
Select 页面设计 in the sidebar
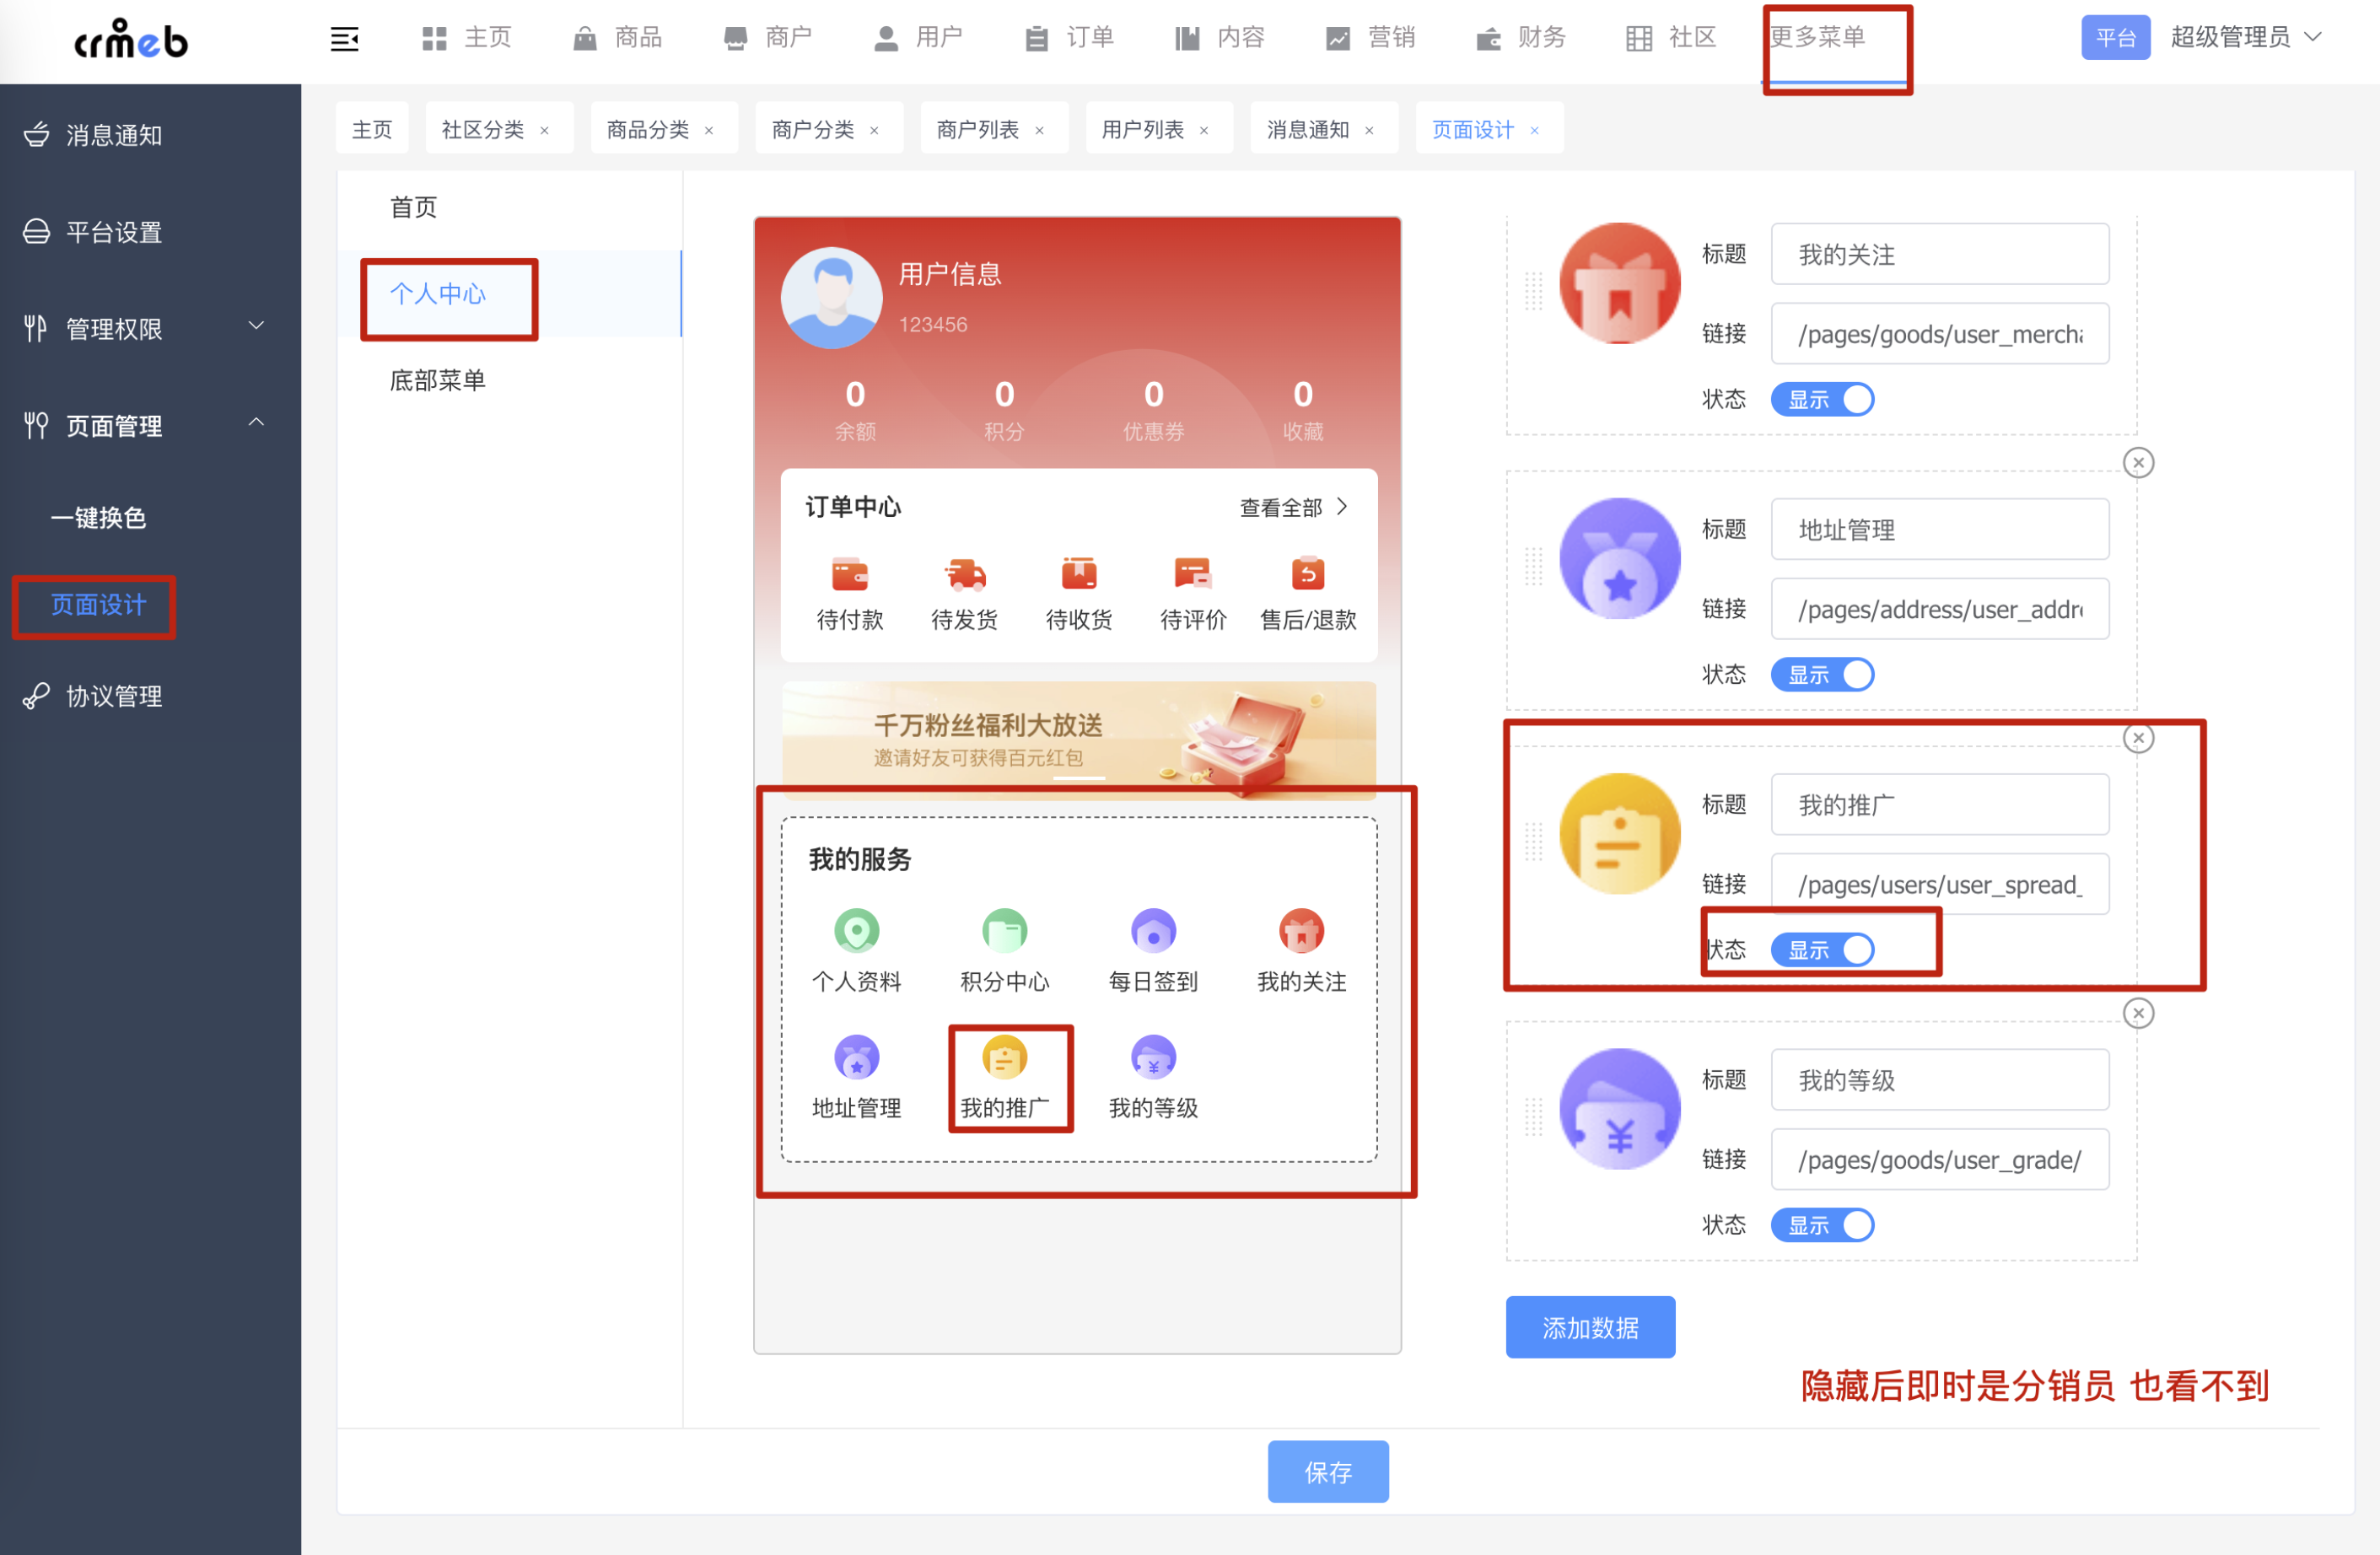click(x=99, y=605)
